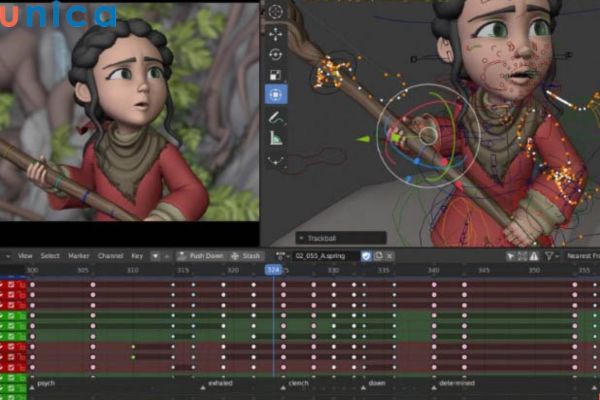
Task: Click the trackball rotation gizmo center
Action: 427,135
